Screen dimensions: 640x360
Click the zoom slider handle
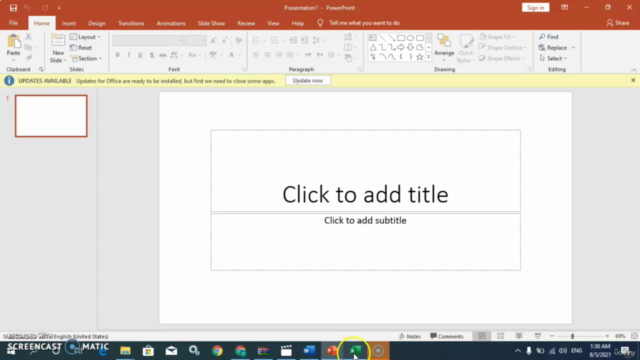(x=572, y=336)
